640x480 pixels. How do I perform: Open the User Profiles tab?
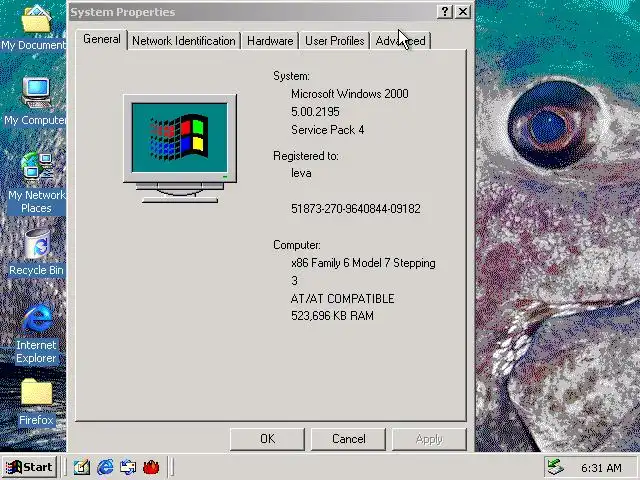point(334,41)
